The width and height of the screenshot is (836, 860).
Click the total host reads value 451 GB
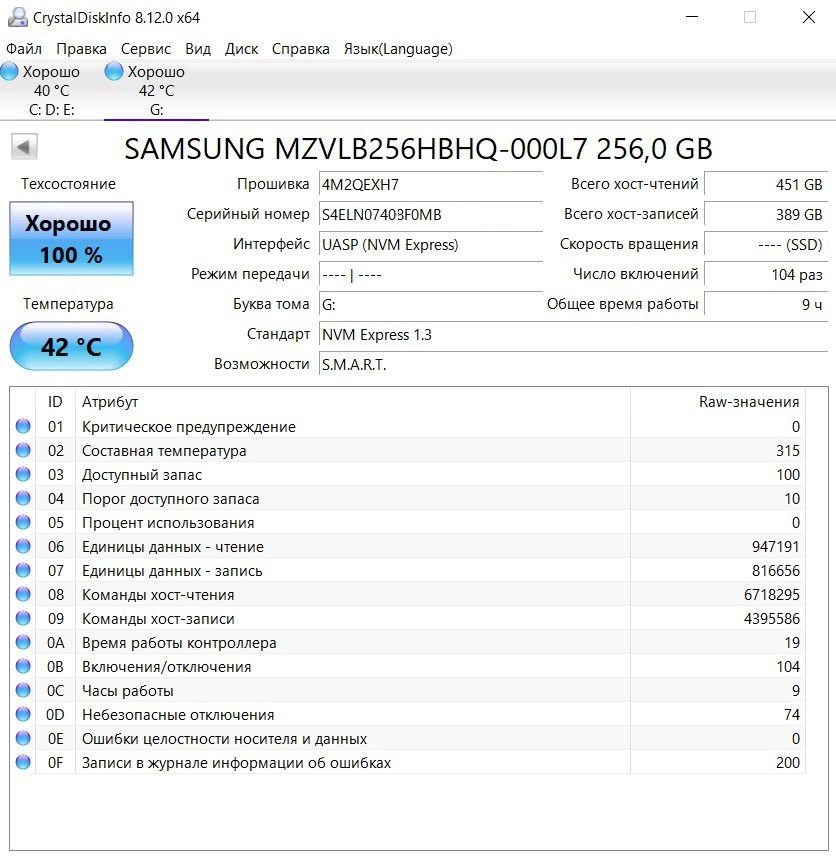766,184
